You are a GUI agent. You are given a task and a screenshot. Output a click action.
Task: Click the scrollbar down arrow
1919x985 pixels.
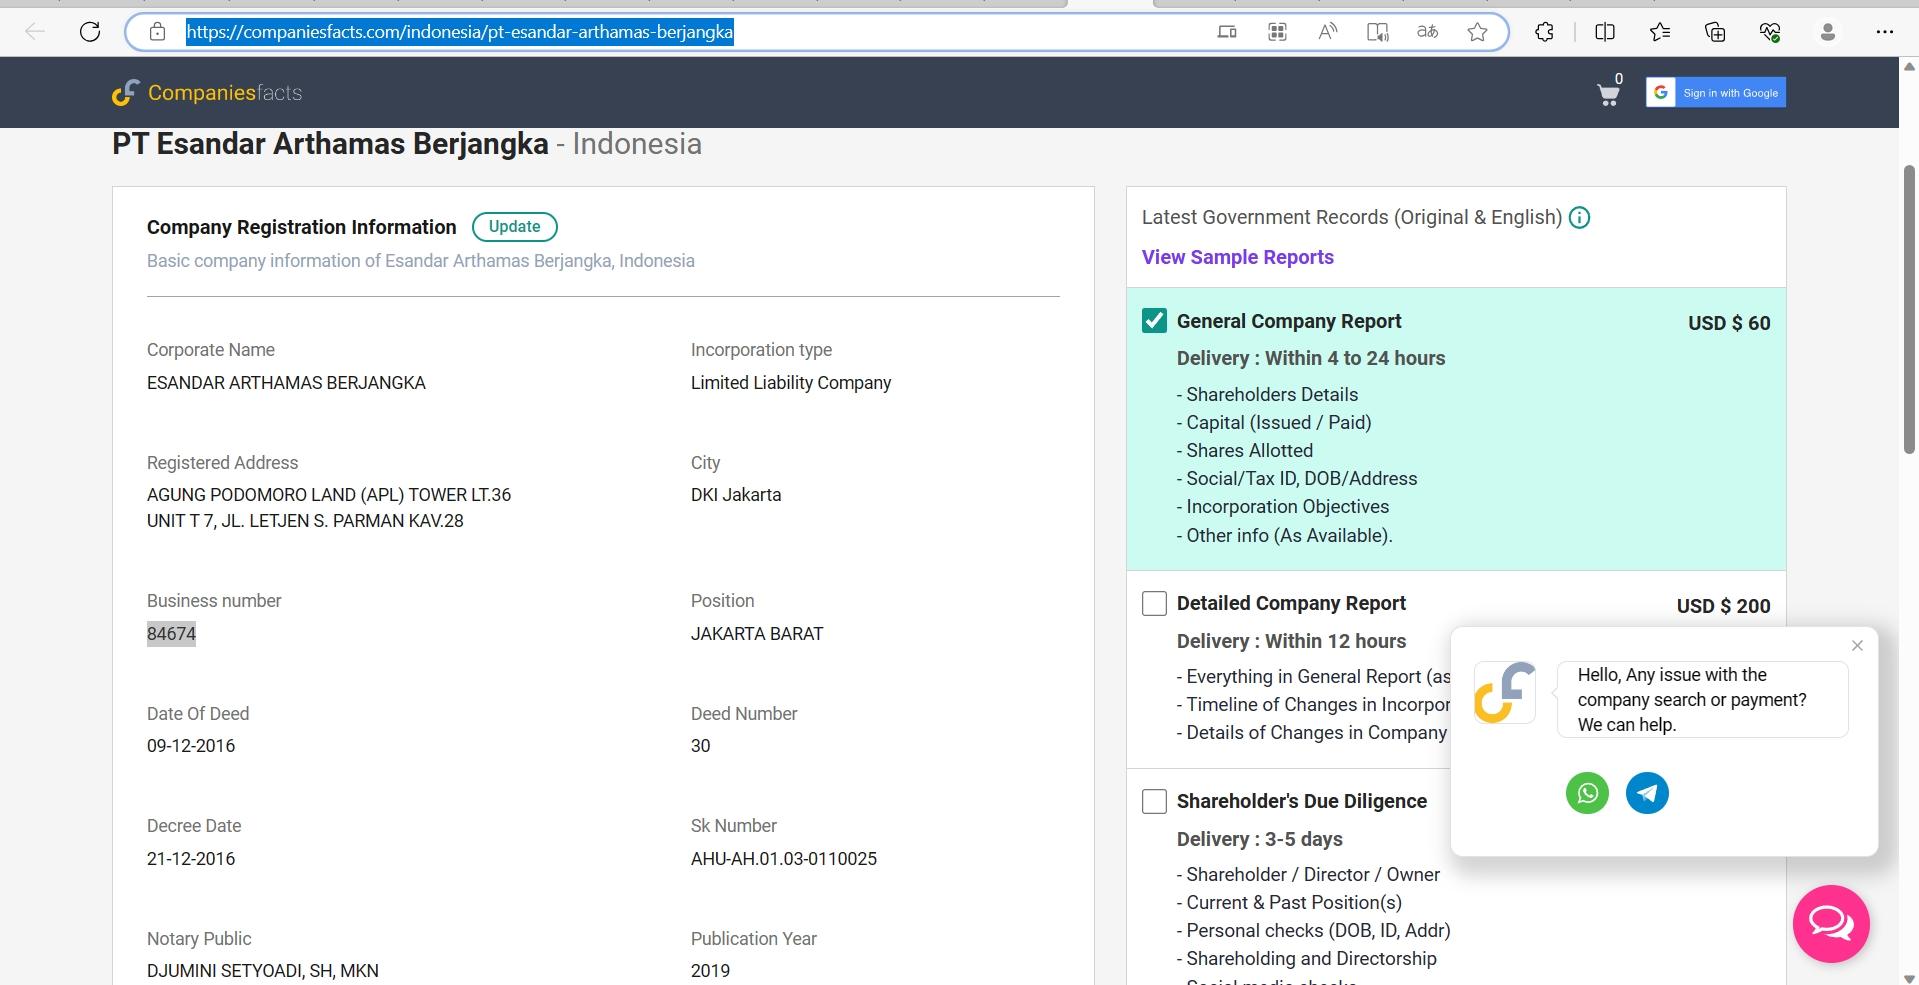point(1909,977)
